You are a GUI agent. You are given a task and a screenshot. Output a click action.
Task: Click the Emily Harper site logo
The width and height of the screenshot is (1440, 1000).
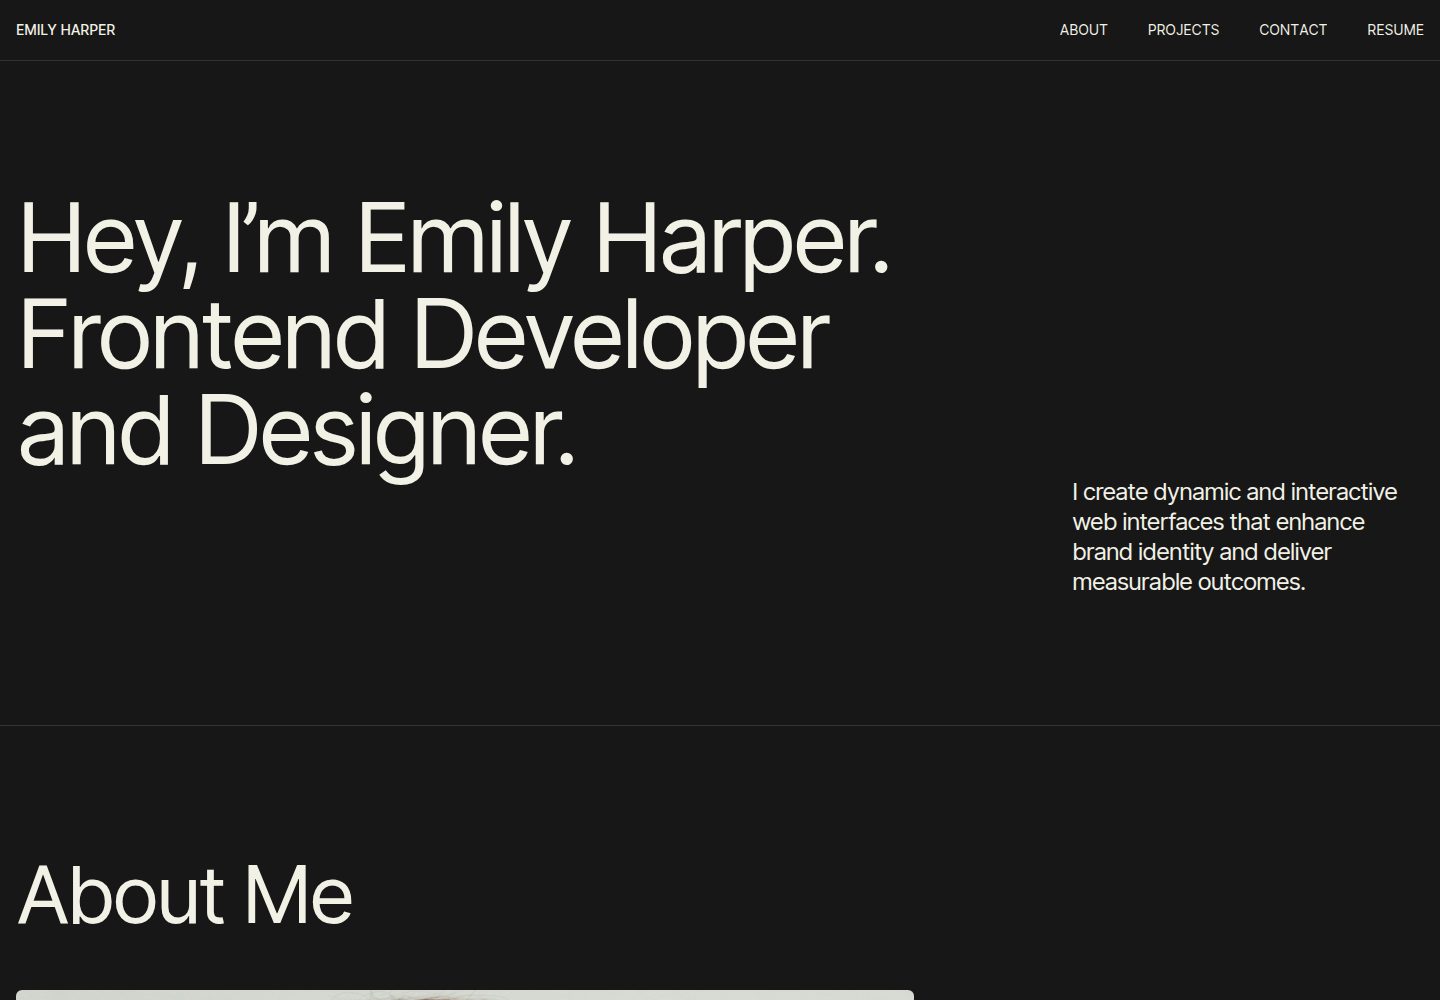click(66, 30)
